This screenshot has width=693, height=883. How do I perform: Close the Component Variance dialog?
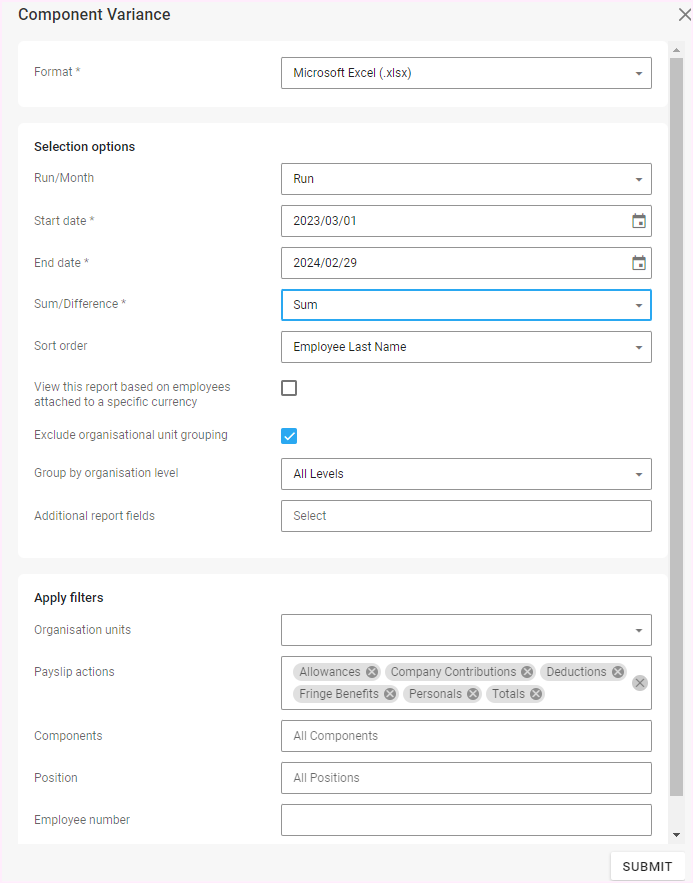(684, 15)
